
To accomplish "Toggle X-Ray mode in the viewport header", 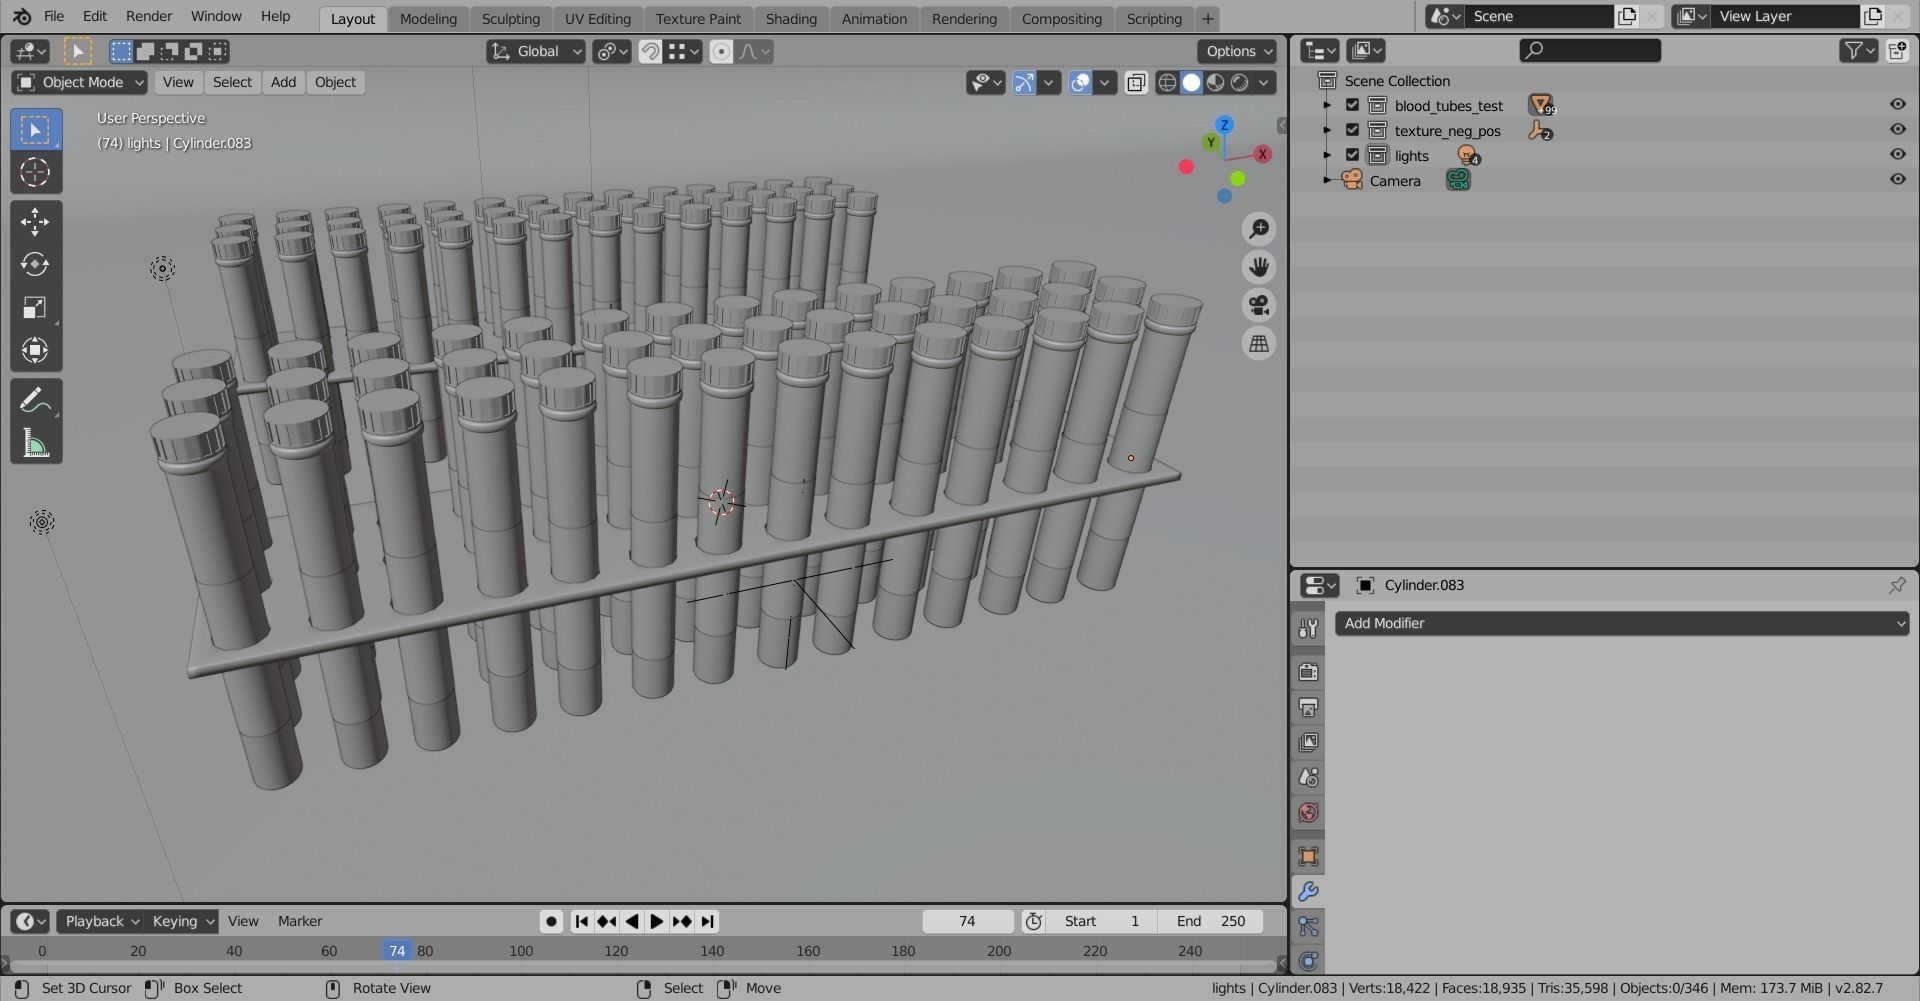I will (1137, 83).
